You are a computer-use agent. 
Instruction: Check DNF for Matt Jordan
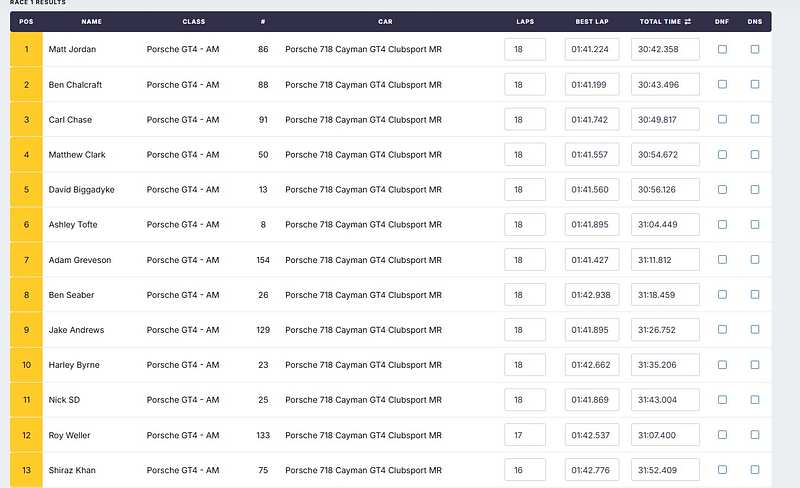point(722,49)
